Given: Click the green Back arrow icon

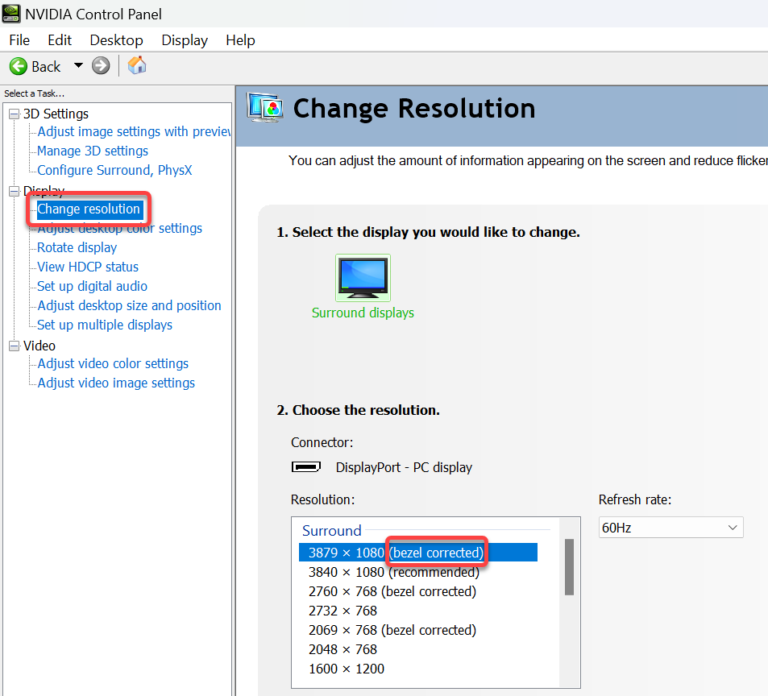Looking at the screenshot, I should coord(18,66).
